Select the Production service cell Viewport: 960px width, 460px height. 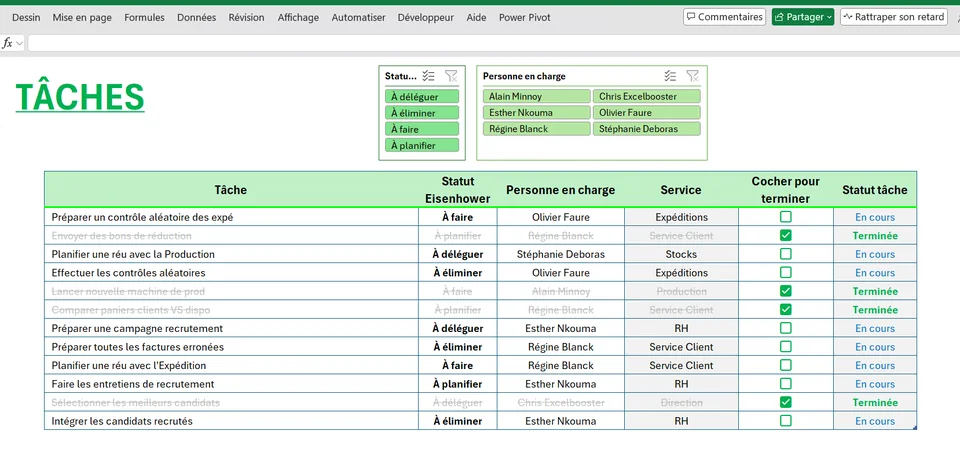681,292
